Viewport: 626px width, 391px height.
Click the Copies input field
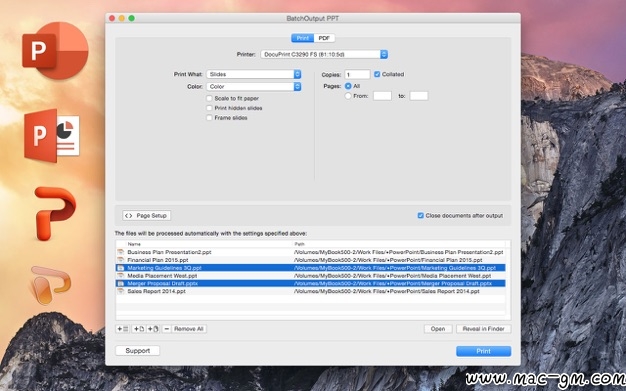tap(357, 74)
